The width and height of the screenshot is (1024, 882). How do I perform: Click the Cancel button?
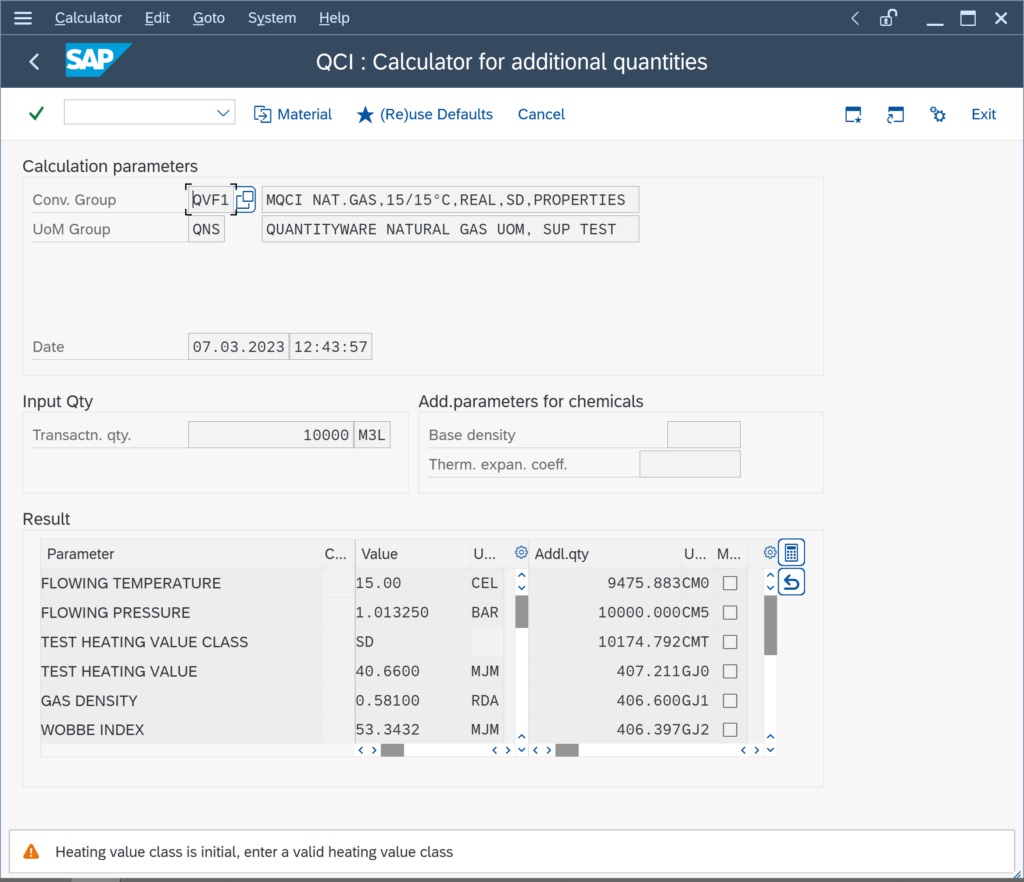pyautogui.click(x=541, y=114)
